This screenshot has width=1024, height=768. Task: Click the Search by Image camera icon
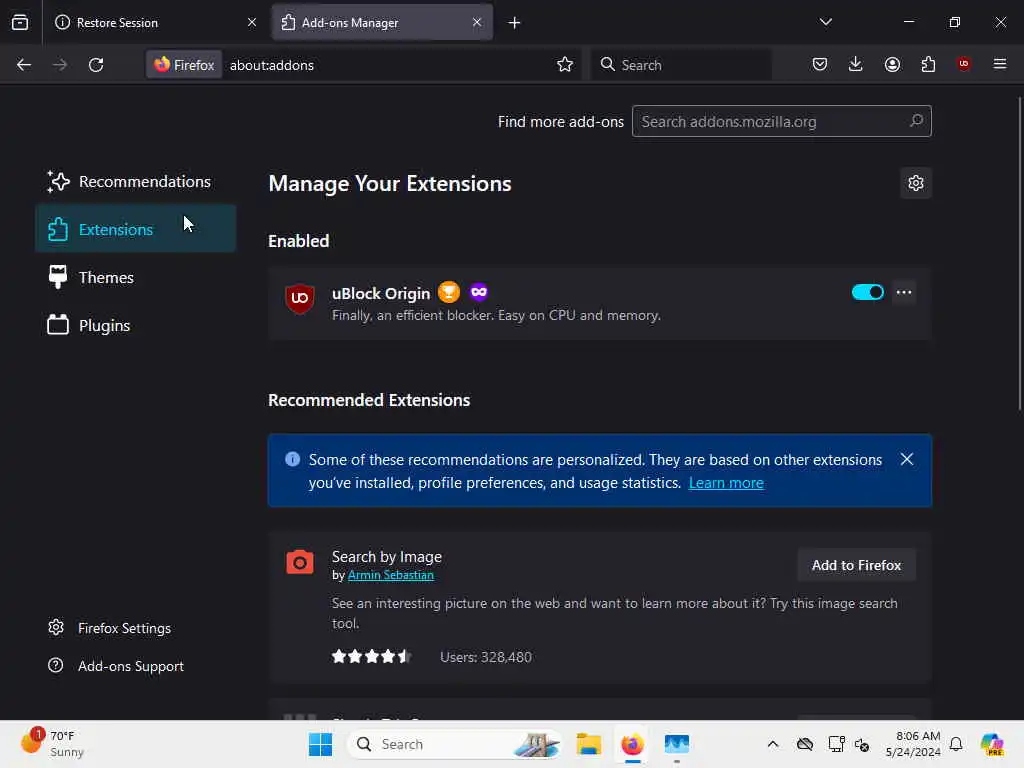pyautogui.click(x=300, y=562)
